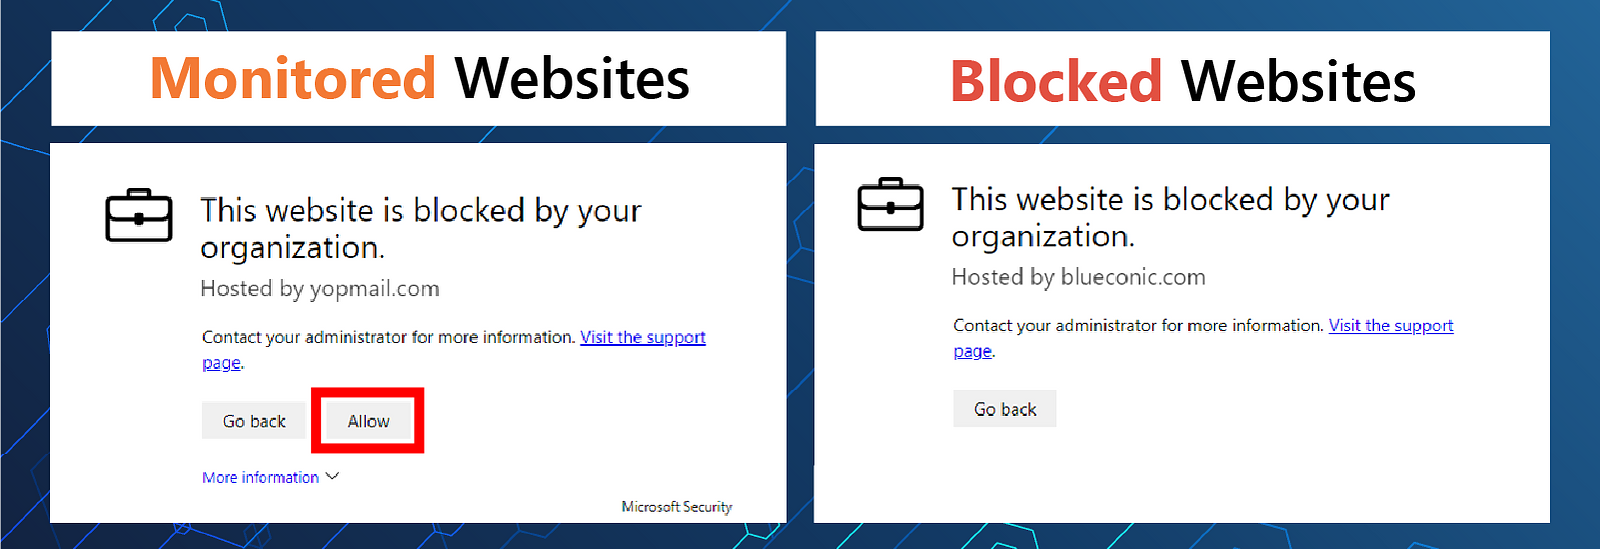Expand the chevron beside More information
1600x549 pixels.
[333, 477]
